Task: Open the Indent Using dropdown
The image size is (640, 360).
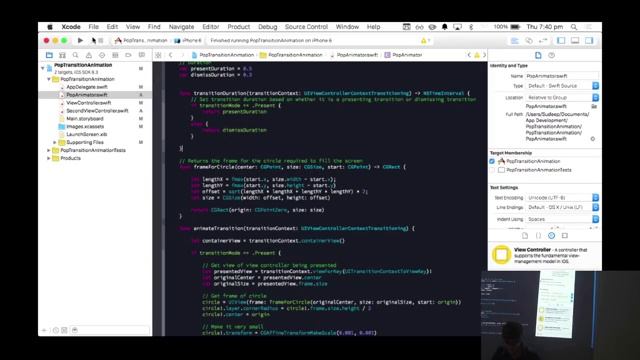Action: (x=562, y=219)
